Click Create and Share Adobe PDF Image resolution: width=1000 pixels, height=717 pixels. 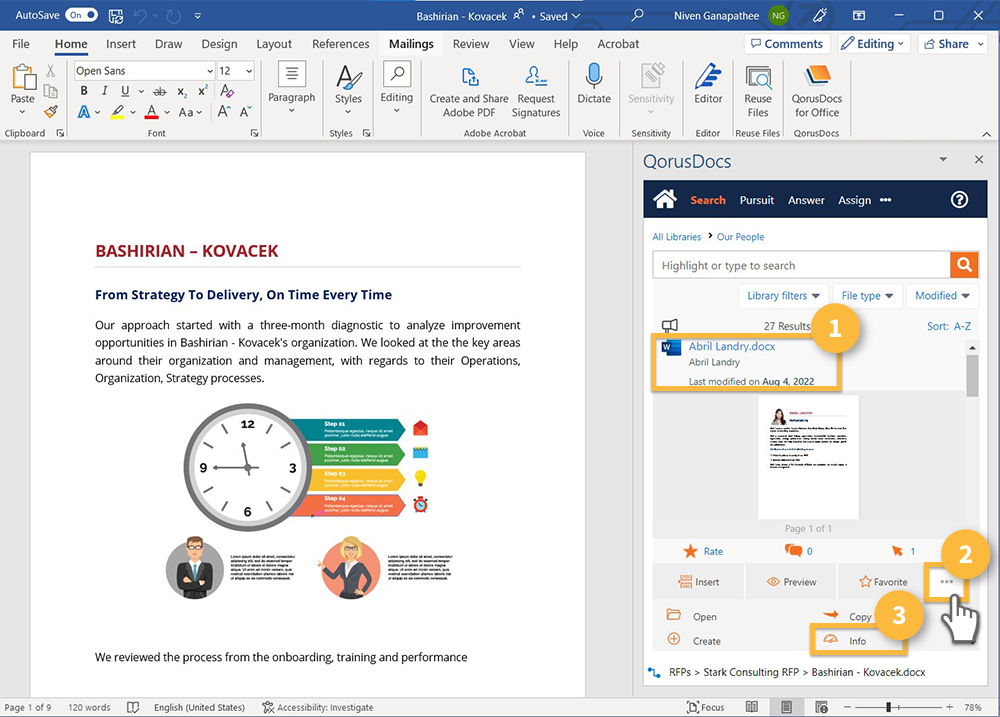tap(469, 92)
